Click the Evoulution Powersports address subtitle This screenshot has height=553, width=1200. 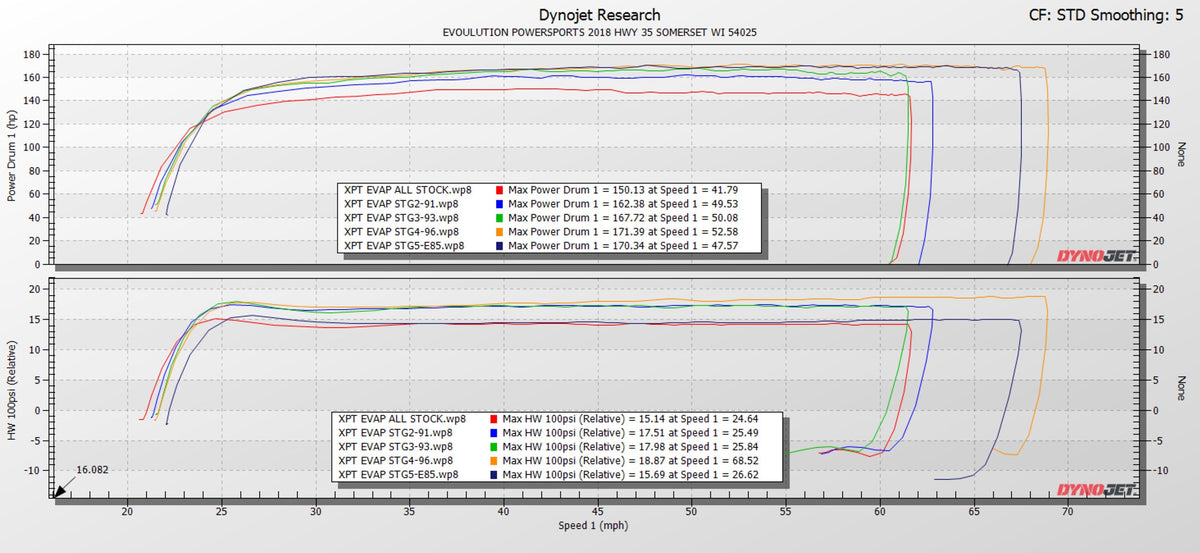(x=599, y=33)
